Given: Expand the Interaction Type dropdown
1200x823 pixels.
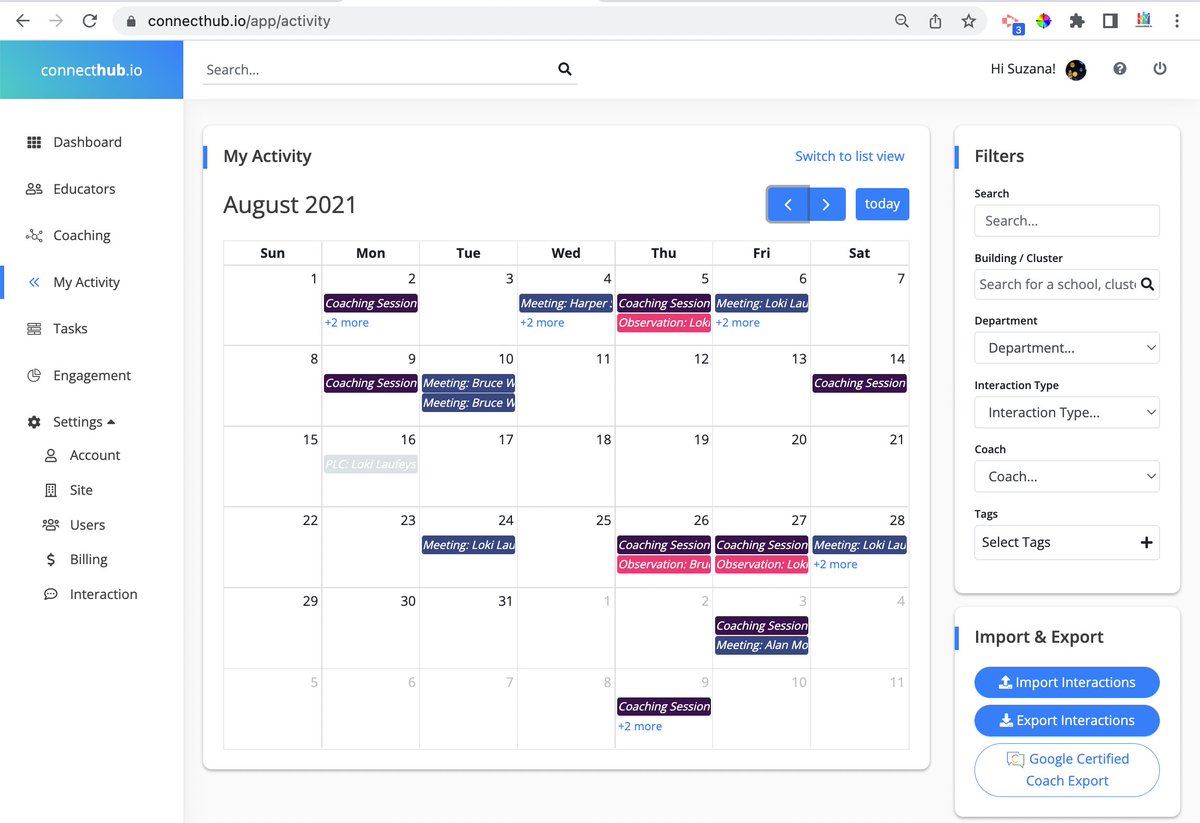Looking at the screenshot, I should (1066, 412).
